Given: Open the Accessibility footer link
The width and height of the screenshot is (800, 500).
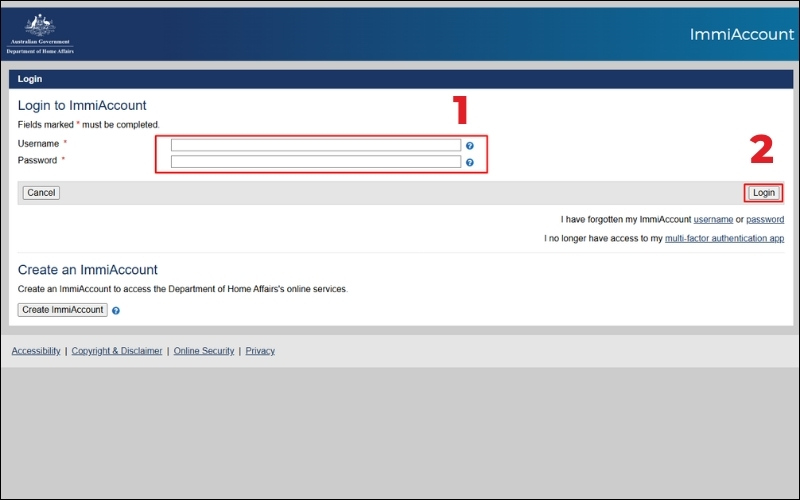Looking at the screenshot, I should (x=36, y=351).
